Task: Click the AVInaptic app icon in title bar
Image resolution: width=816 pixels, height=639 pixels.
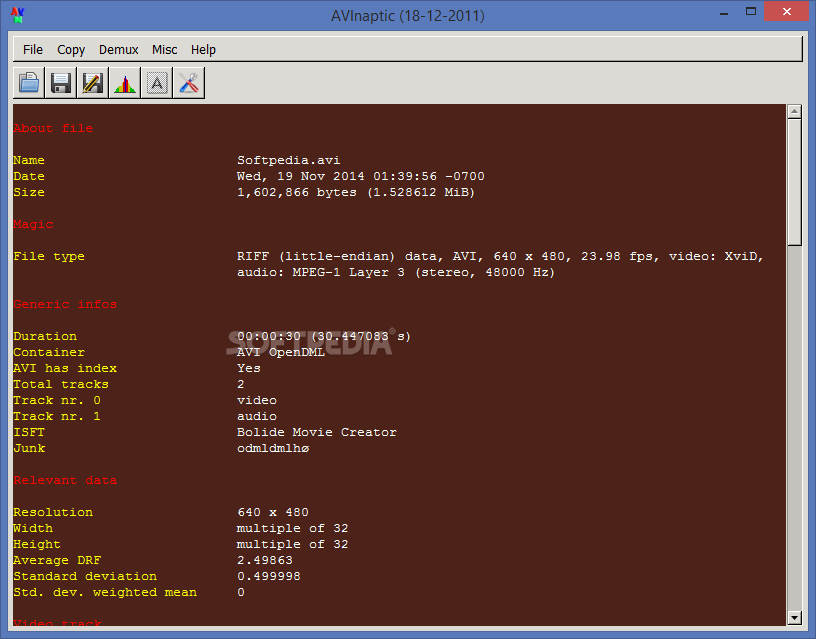Action: coord(18,15)
